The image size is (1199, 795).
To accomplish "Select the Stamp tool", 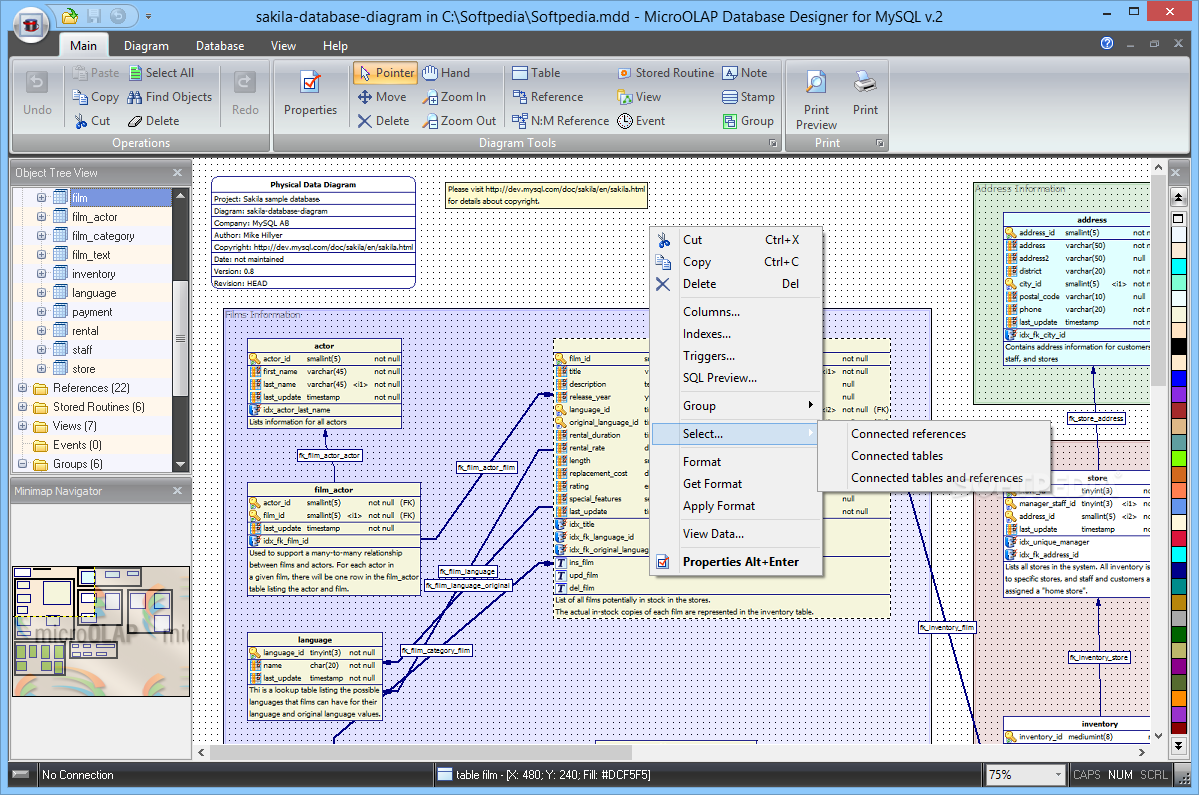I will click(748, 97).
